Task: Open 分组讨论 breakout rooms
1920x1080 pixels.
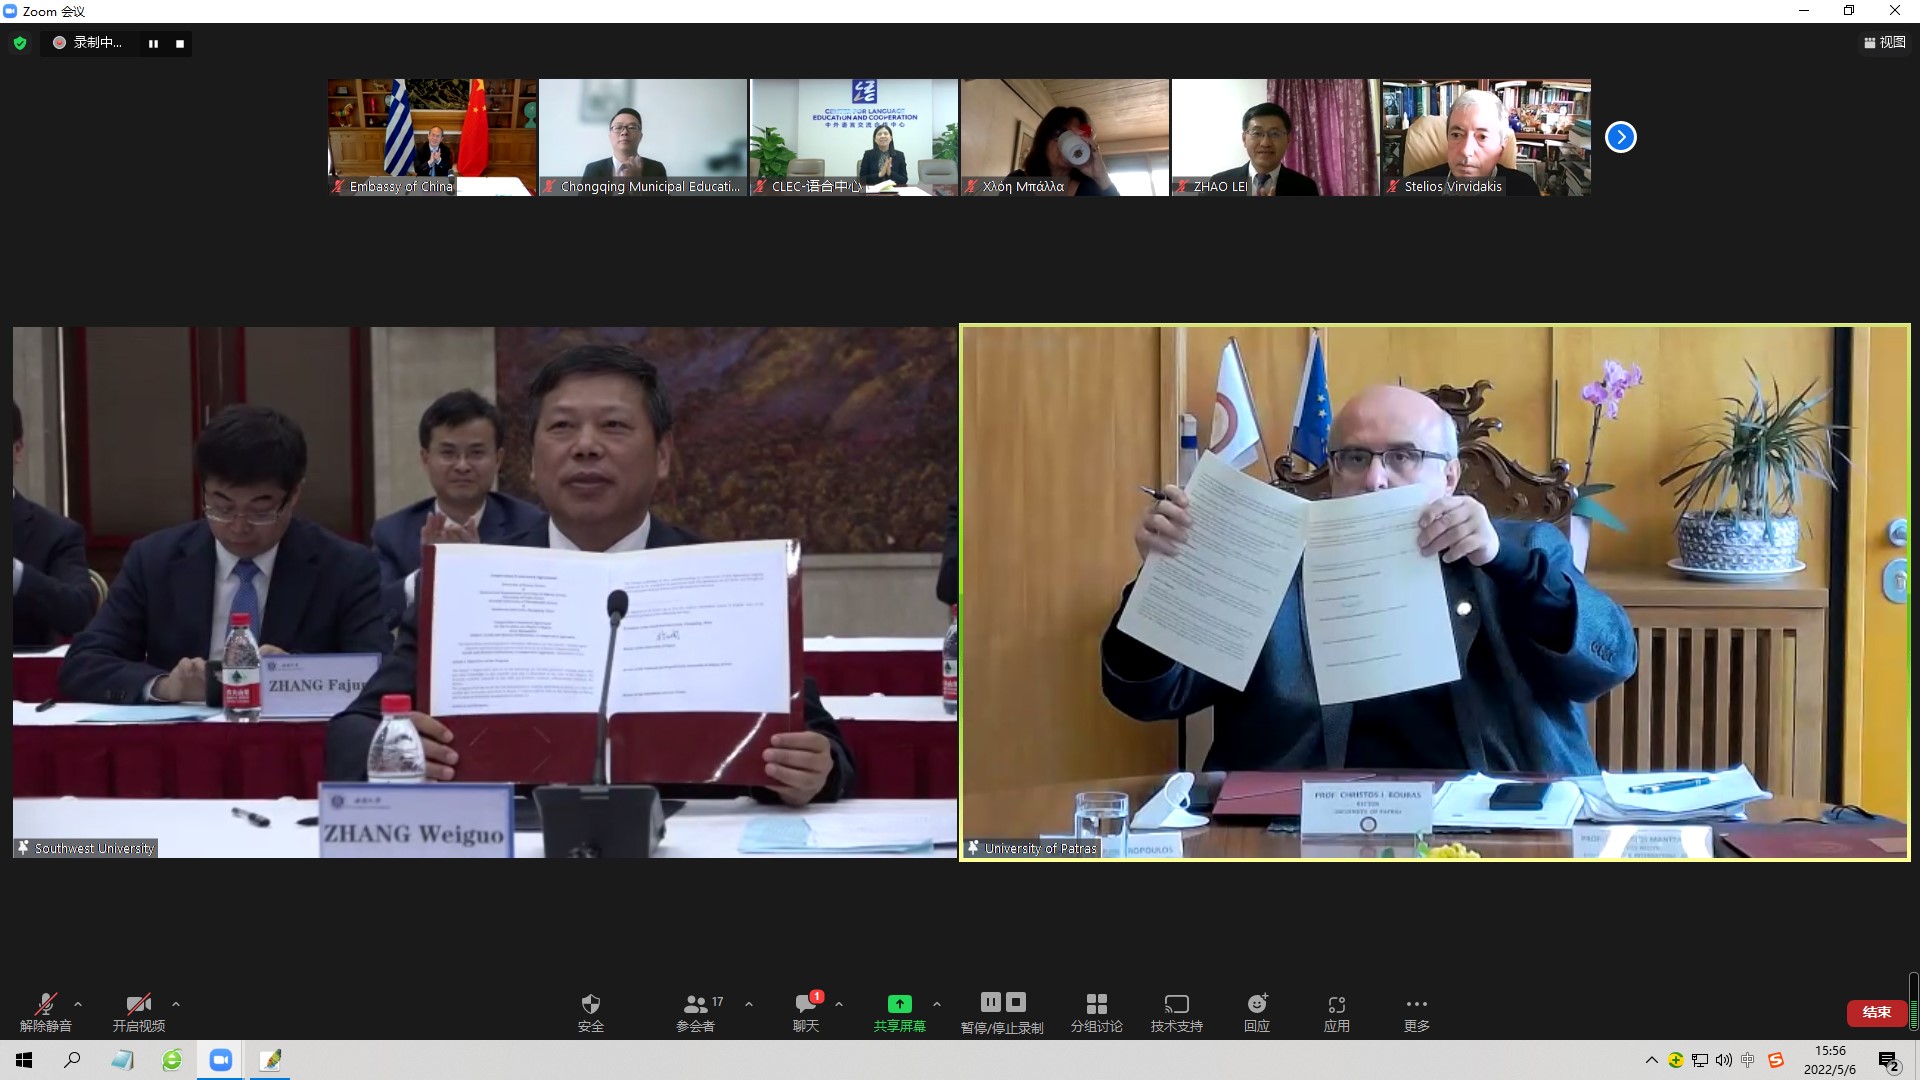Action: (x=1097, y=1012)
